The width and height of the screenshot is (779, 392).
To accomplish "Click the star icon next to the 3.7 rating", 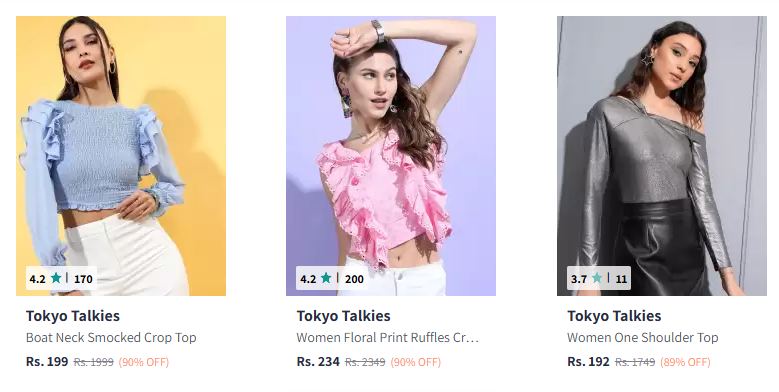I will tap(597, 278).
